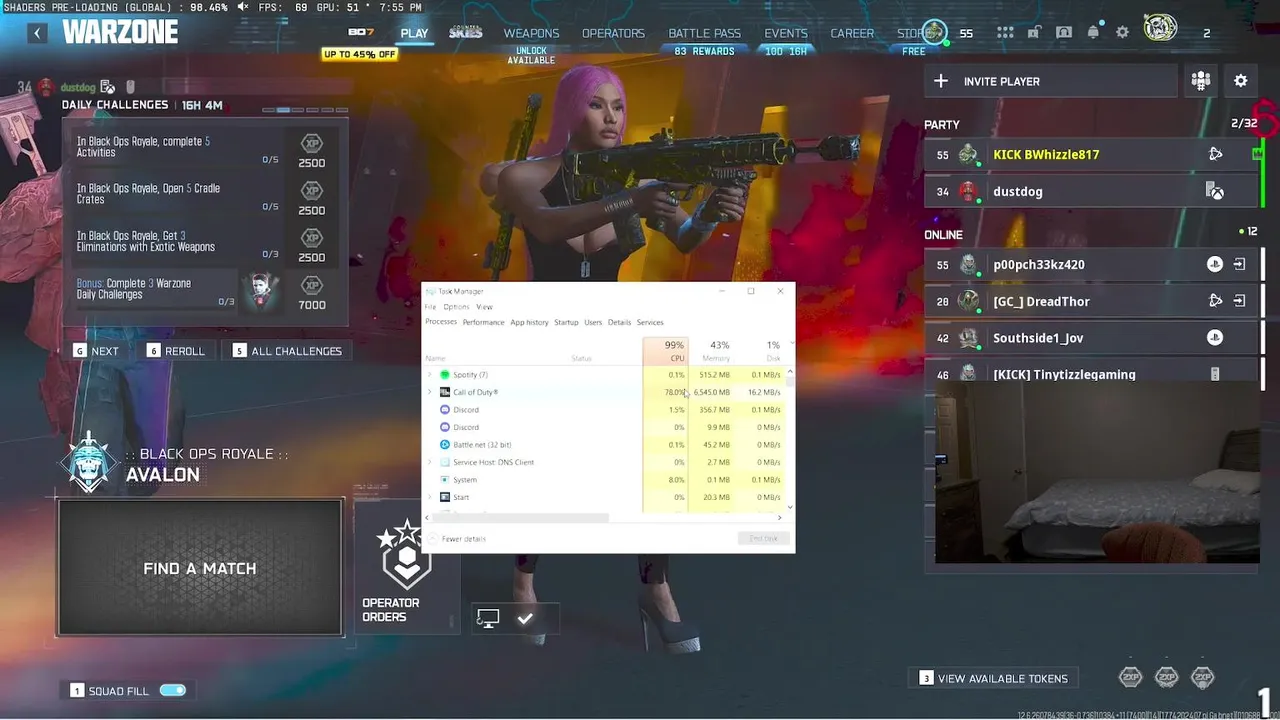The width and height of the screenshot is (1280, 720).
Task: Click Call of Duty process icon in Task Manager
Action: (x=445, y=392)
